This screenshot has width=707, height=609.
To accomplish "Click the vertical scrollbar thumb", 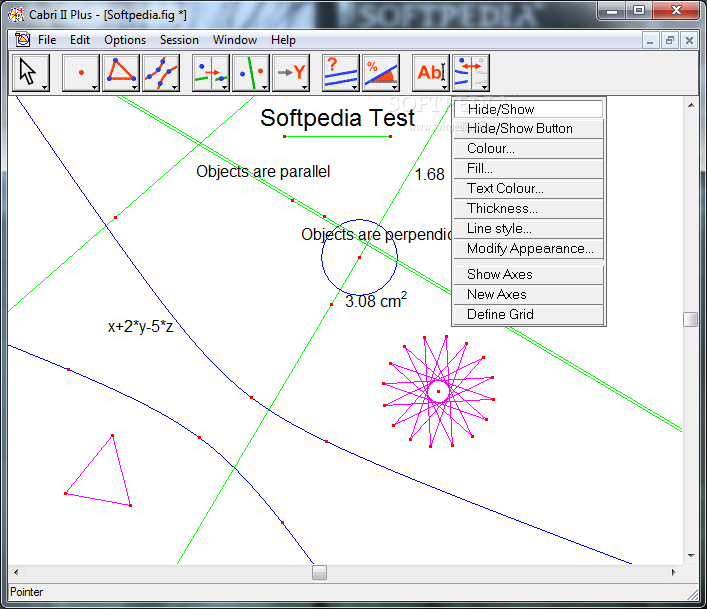I will [x=690, y=319].
